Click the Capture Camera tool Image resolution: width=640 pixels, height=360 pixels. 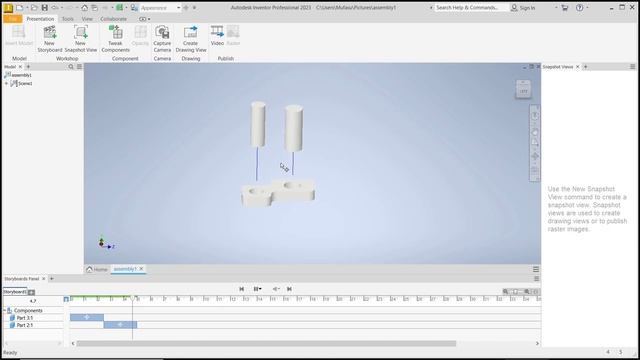point(162,38)
